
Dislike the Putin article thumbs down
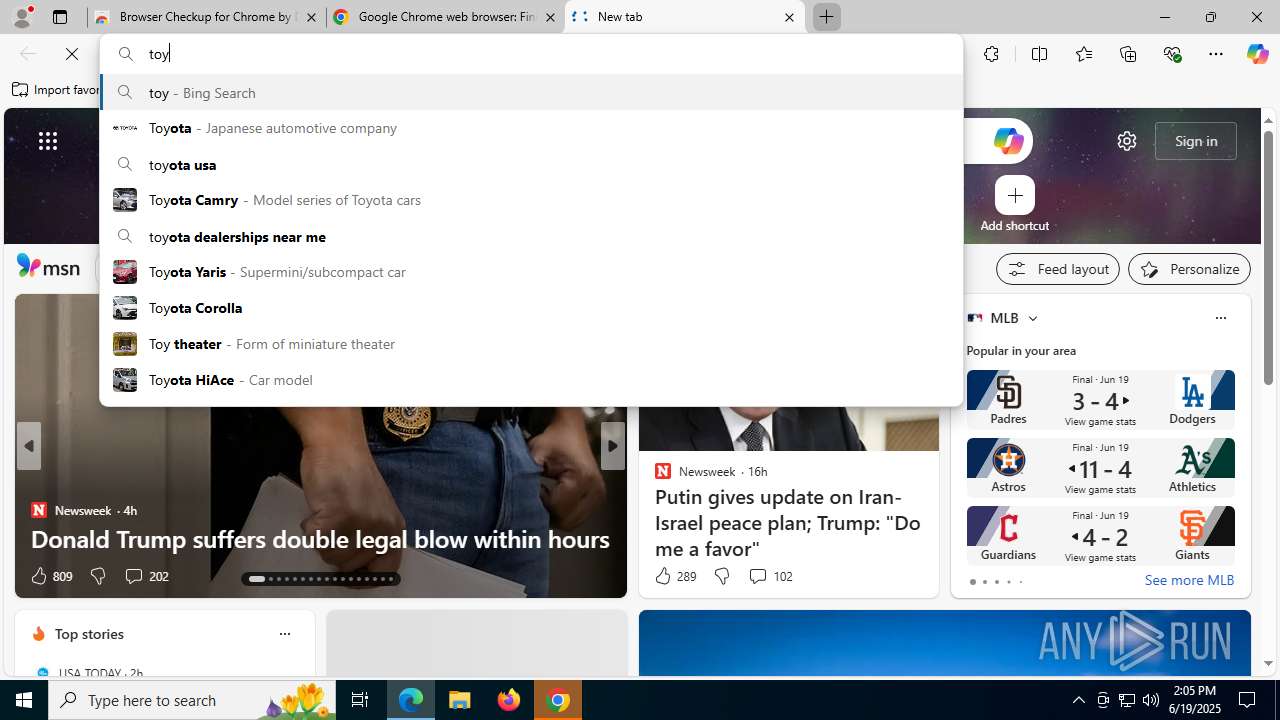(721, 576)
